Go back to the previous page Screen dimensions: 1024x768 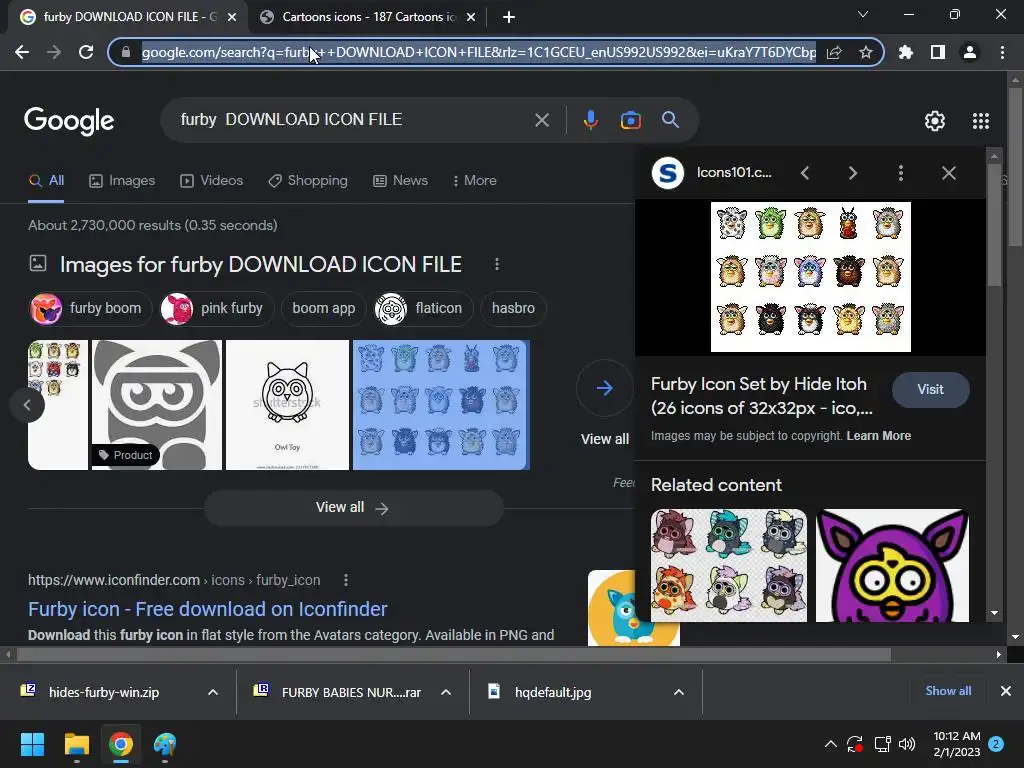pyautogui.click(x=22, y=52)
